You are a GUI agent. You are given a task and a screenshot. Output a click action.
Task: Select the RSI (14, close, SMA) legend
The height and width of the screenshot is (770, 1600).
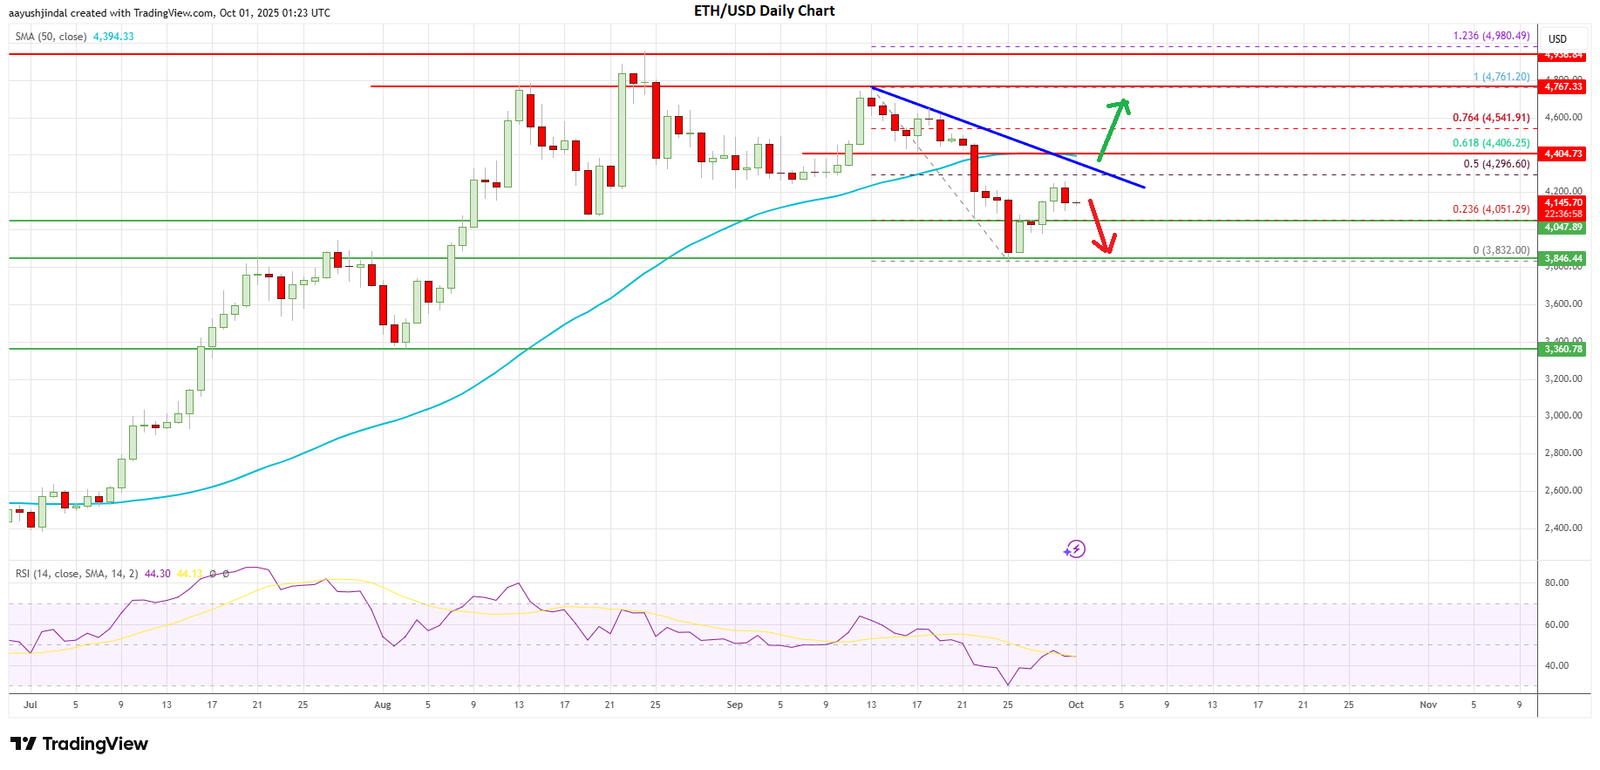pyautogui.click(x=76, y=574)
